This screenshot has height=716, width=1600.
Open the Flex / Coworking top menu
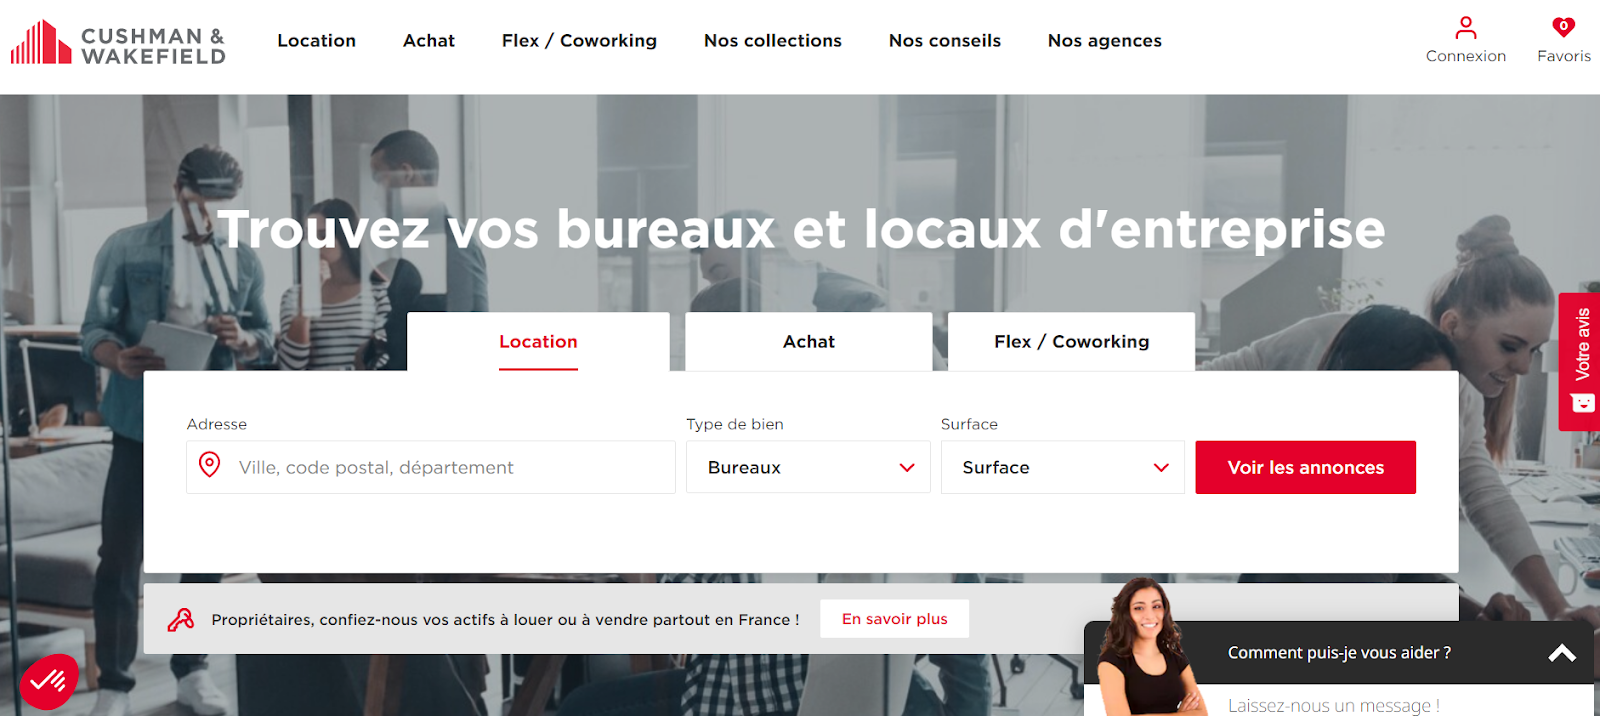(579, 41)
